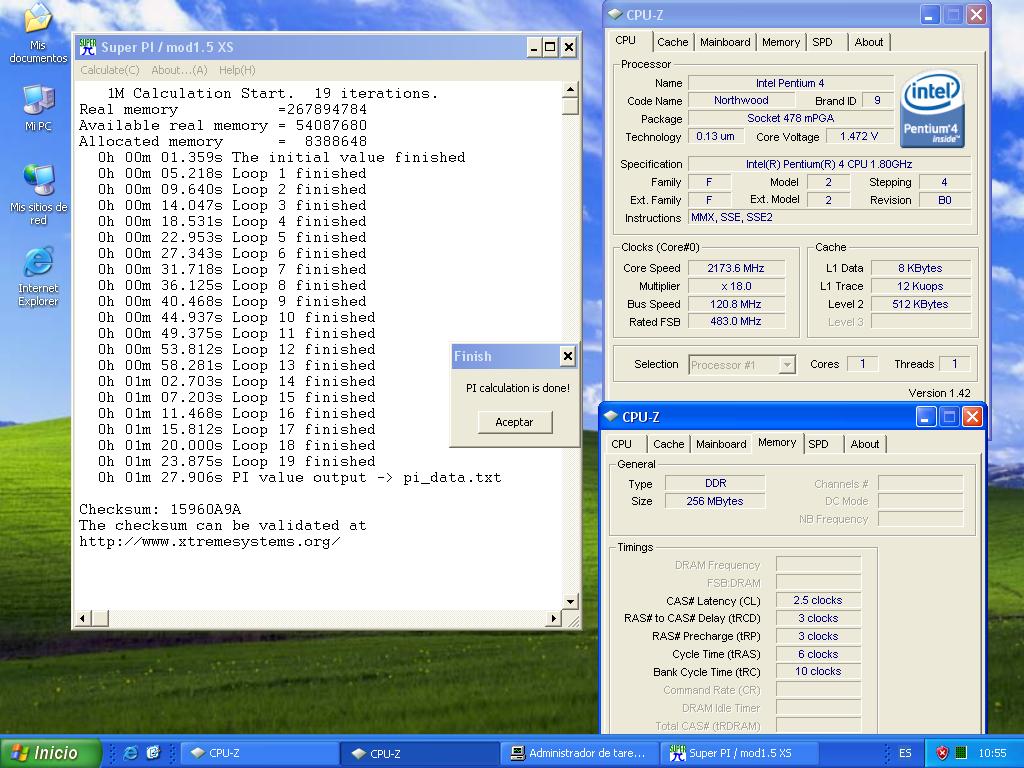Switch to second CPU-Z taskbar button

tap(419, 753)
